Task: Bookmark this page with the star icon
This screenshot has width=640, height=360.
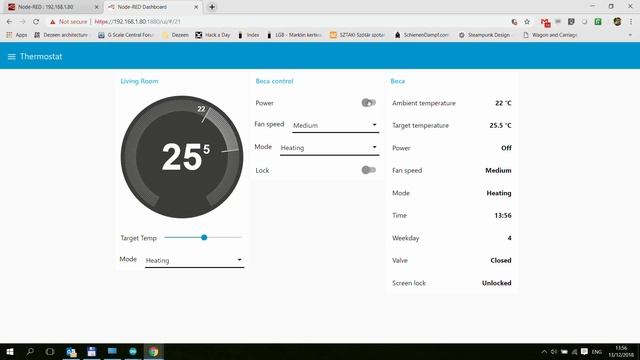Action: [527, 22]
